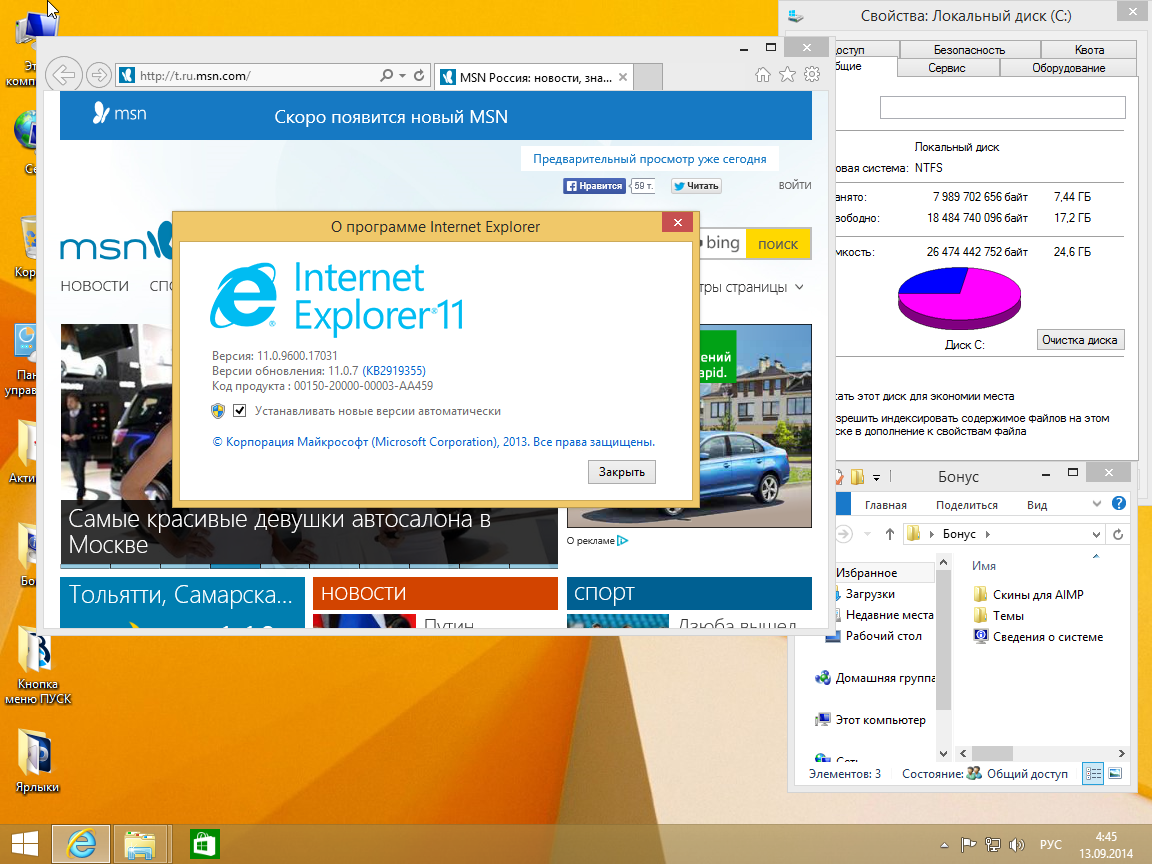Select the Темы folder
The height and width of the screenshot is (864, 1152).
(1008, 616)
